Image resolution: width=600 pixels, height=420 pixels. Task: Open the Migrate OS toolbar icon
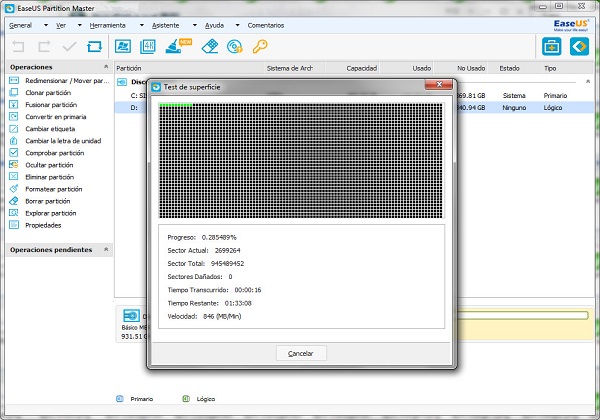(123, 47)
